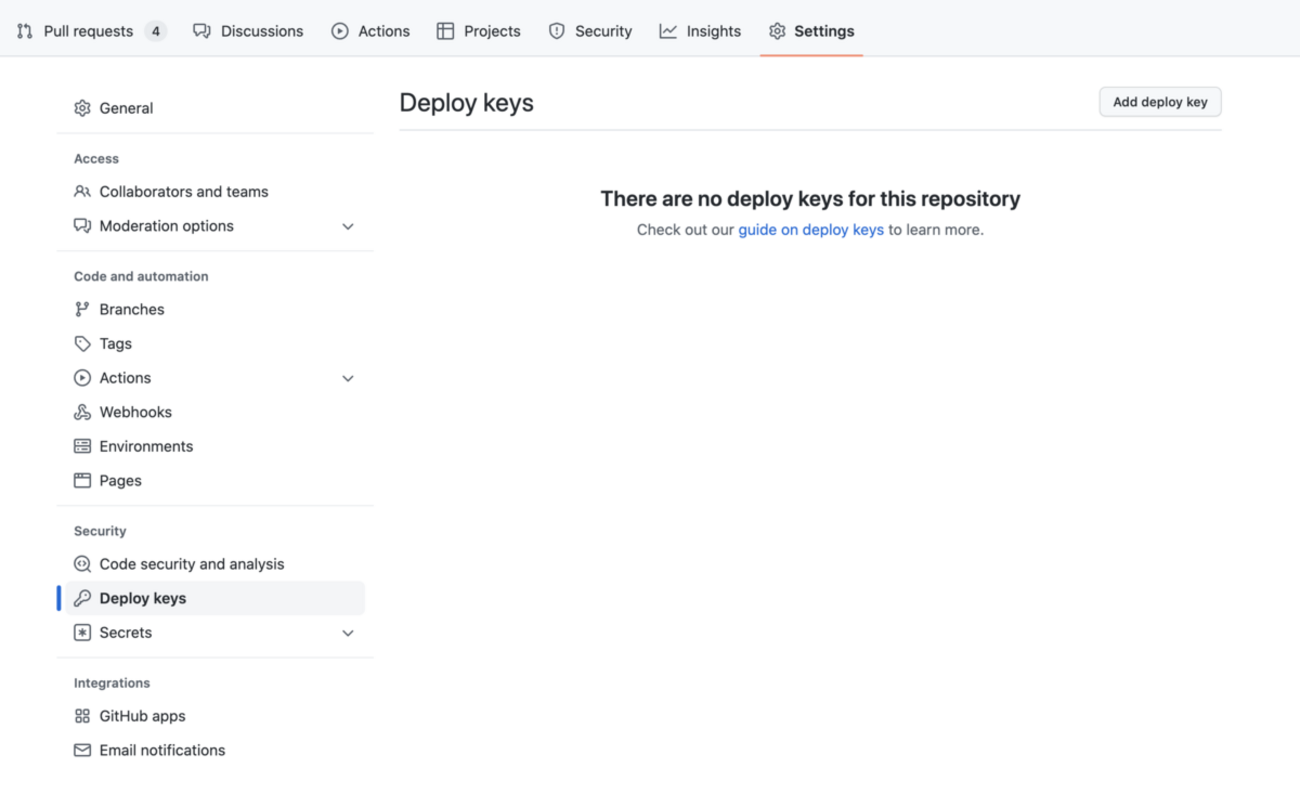Open the Actions play-circle icon
The image size is (1300, 794).
click(339, 30)
